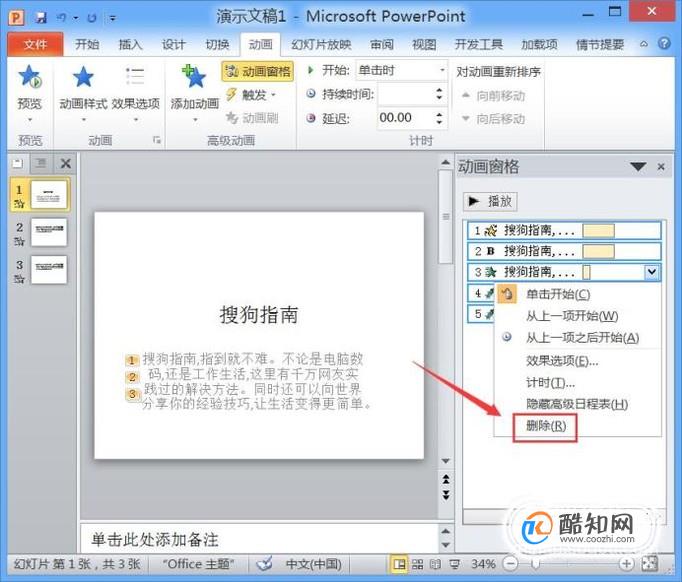Viewport: 682px width, 582px height.
Task: Switch to the Review (审阅) tab
Action: tap(382, 44)
